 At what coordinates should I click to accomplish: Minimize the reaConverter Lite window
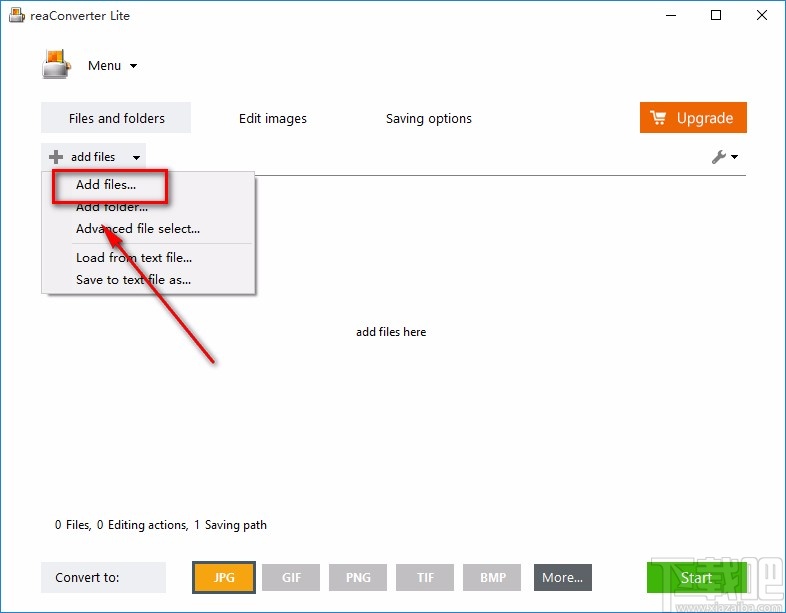click(x=671, y=16)
